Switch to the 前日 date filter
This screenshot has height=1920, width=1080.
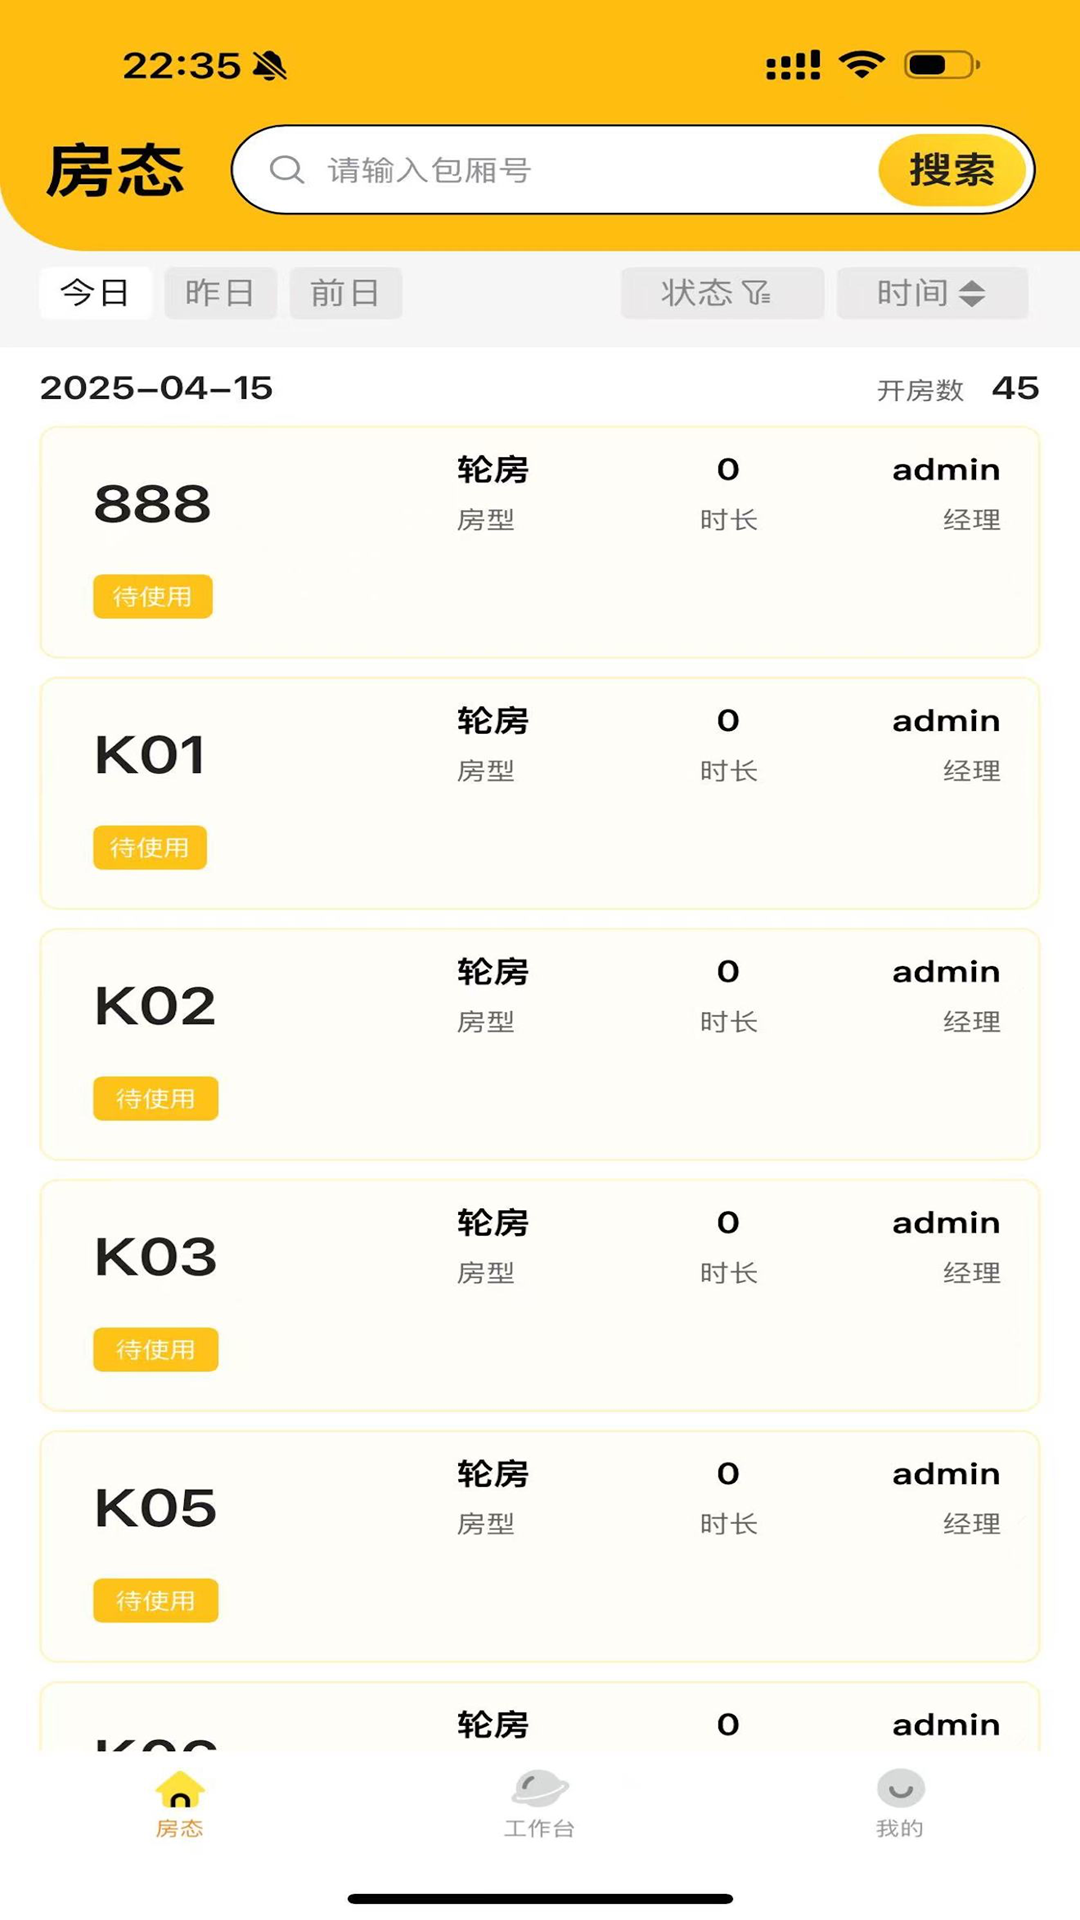345,293
